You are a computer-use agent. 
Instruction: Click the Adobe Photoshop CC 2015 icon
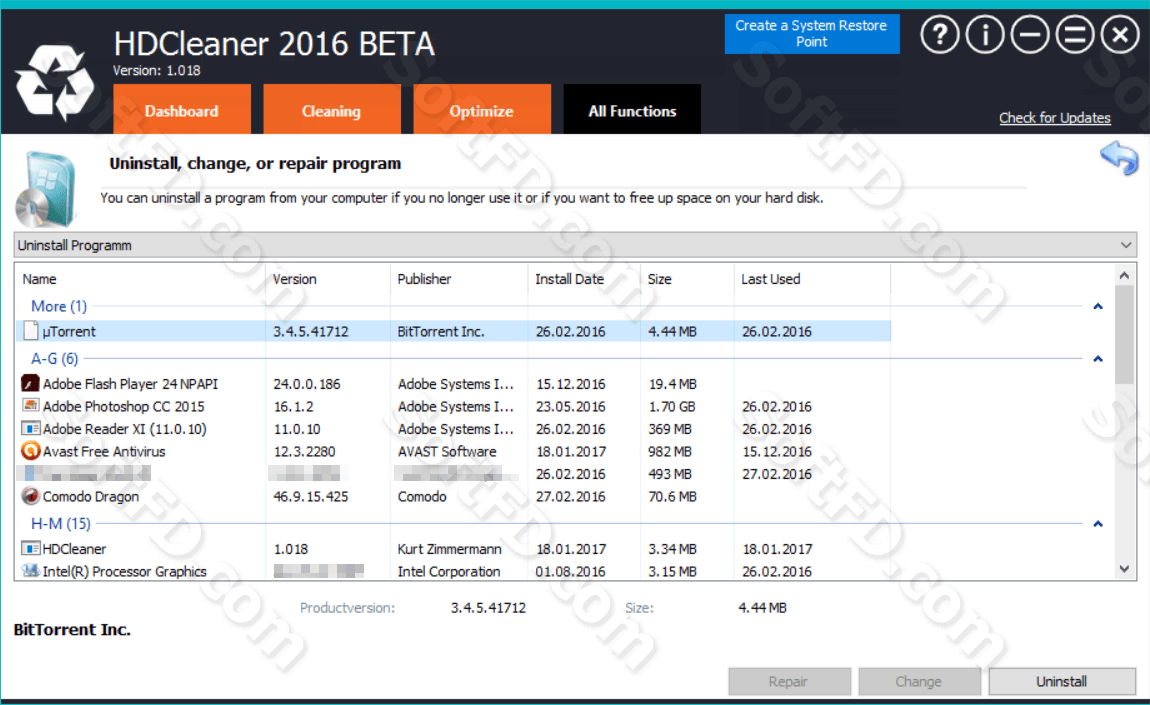(30, 406)
